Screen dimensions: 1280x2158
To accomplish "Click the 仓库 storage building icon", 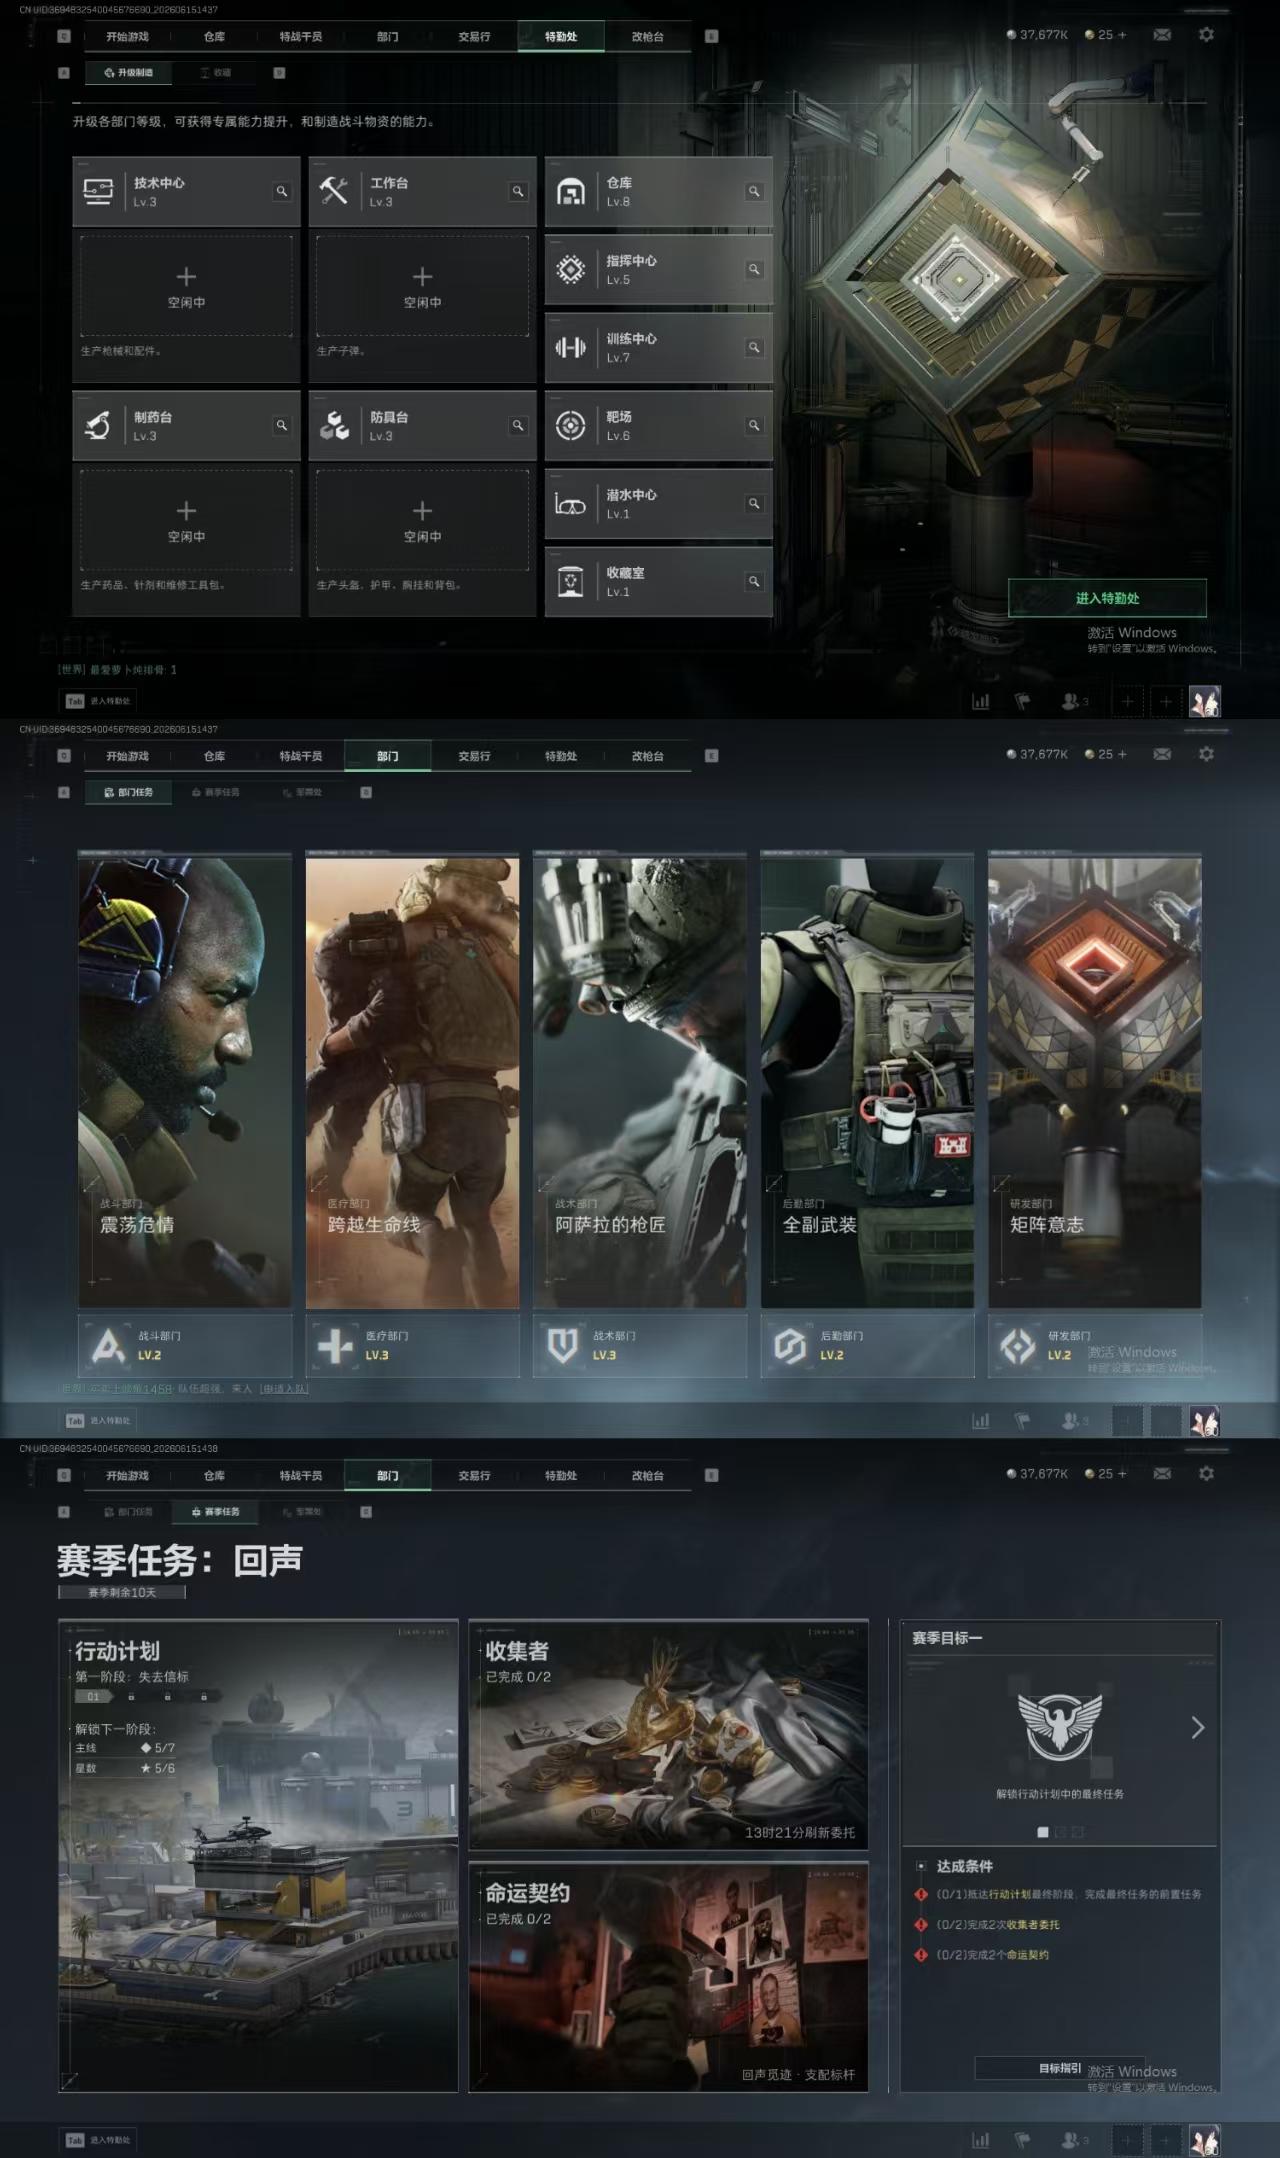I will click(x=570, y=191).
